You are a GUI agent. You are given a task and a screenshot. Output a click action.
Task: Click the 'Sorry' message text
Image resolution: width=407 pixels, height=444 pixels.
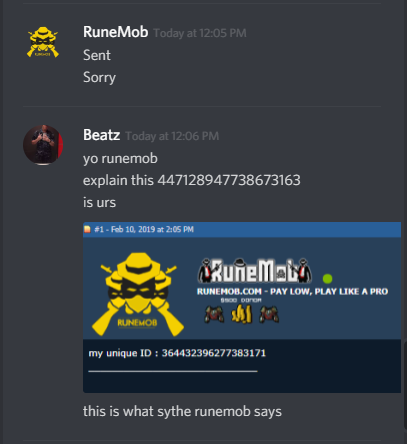[x=99, y=77]
